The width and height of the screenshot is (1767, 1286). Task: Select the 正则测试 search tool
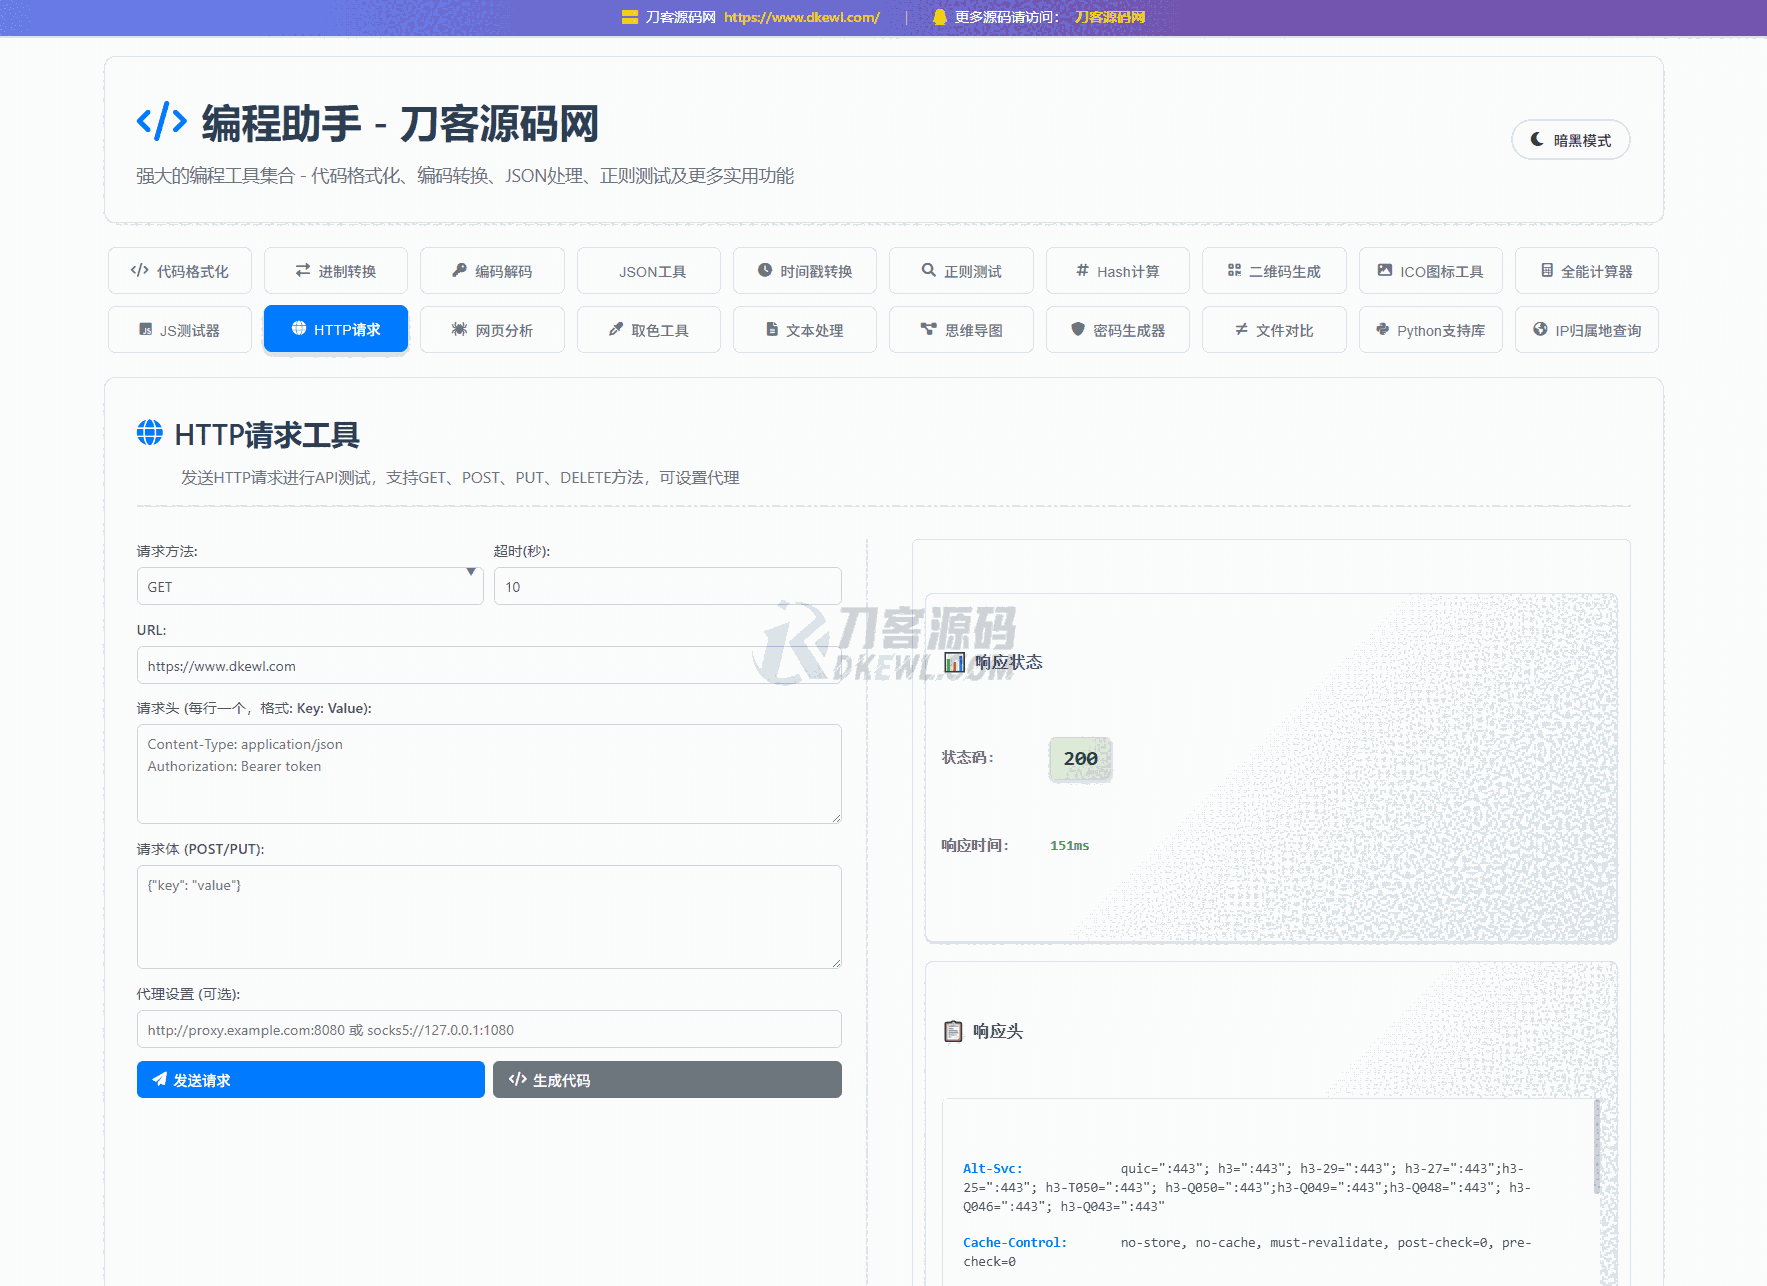point(961,271)
